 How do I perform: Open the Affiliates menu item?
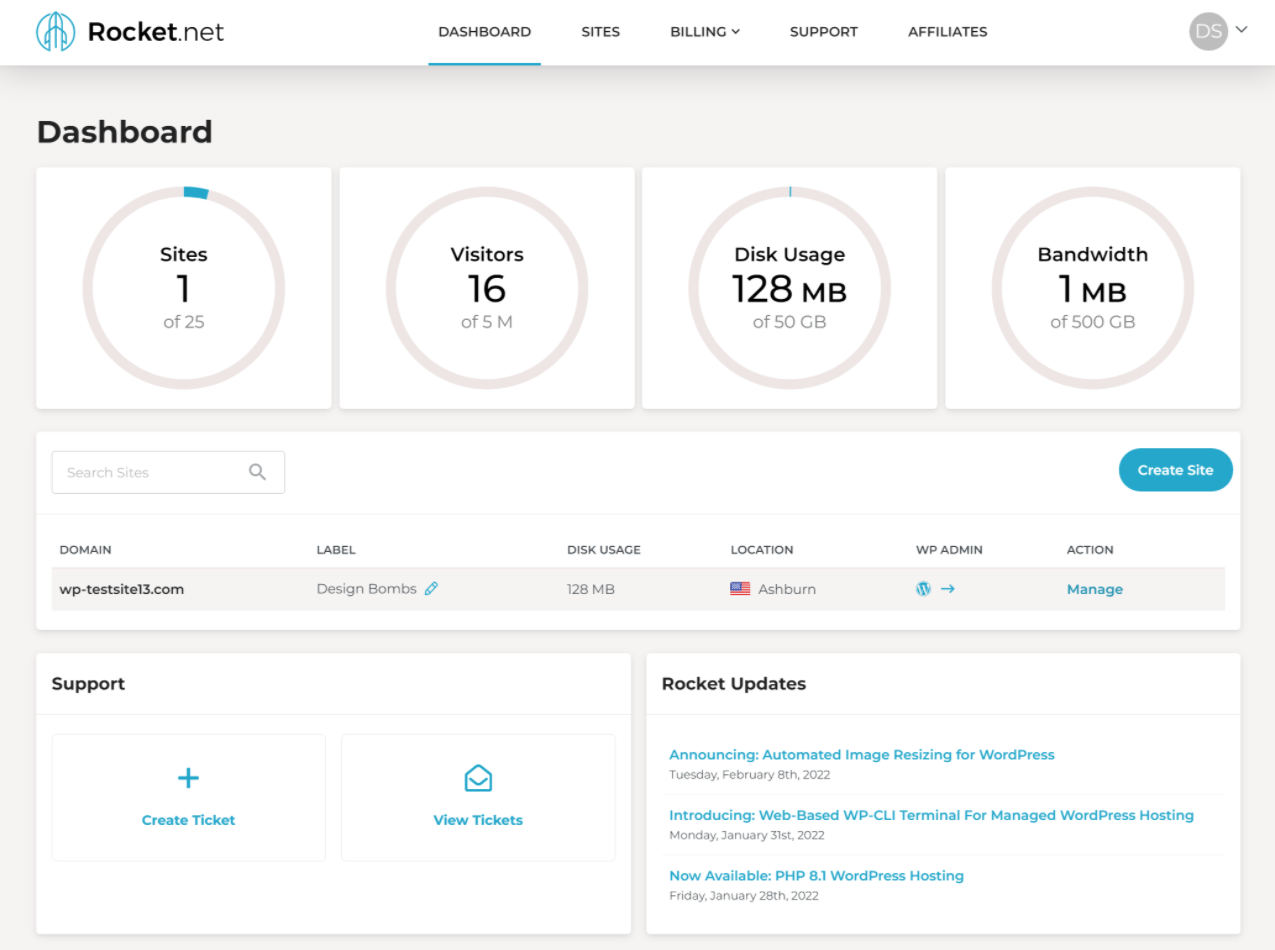[946, 31]
